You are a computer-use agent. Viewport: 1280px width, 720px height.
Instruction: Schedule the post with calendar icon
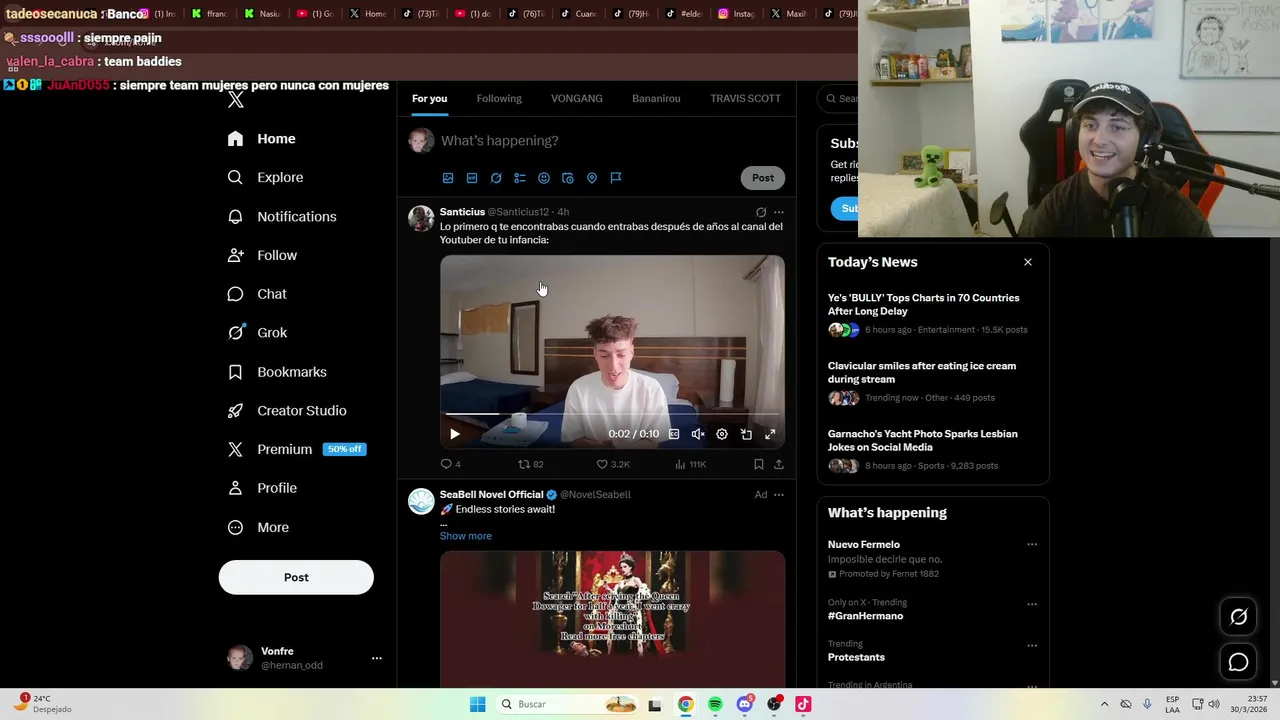[x=568, y=178]
